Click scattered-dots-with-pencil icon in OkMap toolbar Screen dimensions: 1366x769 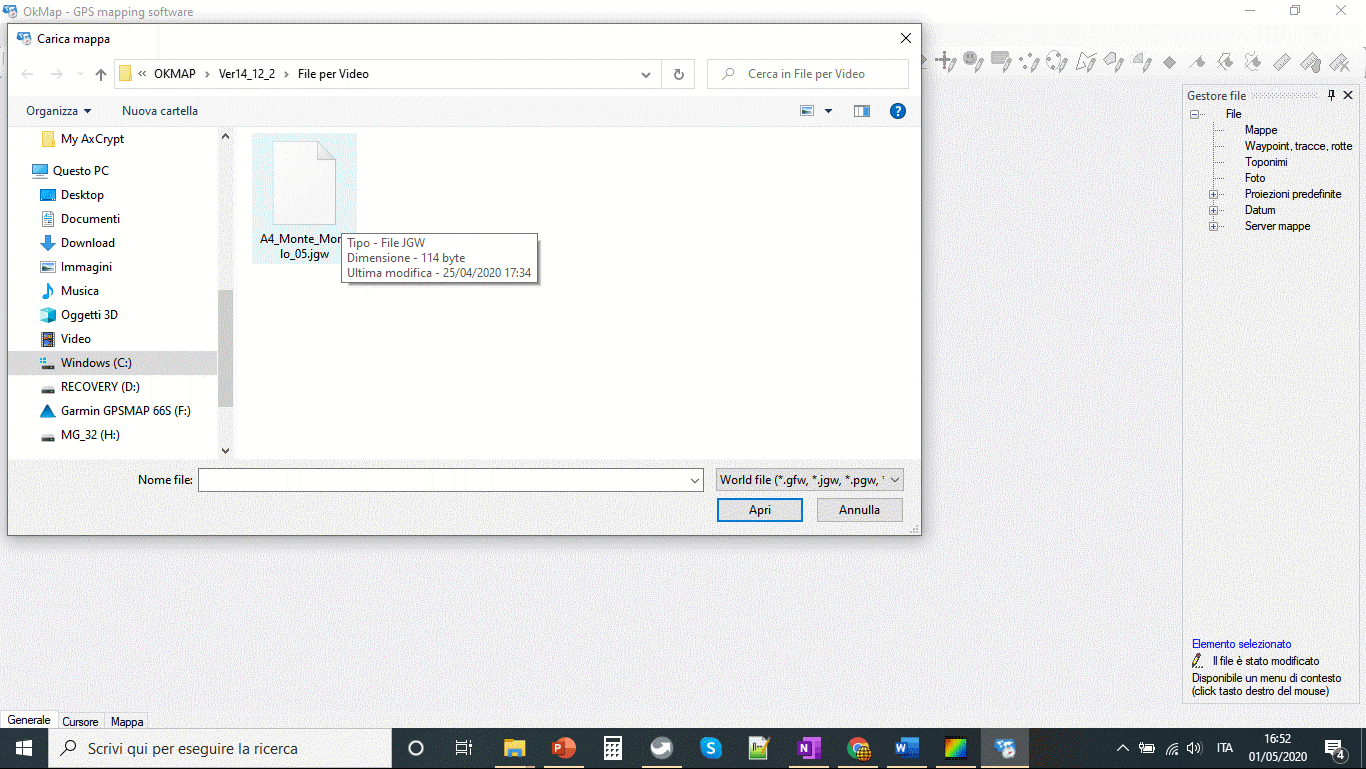[x=1029, y=62]
